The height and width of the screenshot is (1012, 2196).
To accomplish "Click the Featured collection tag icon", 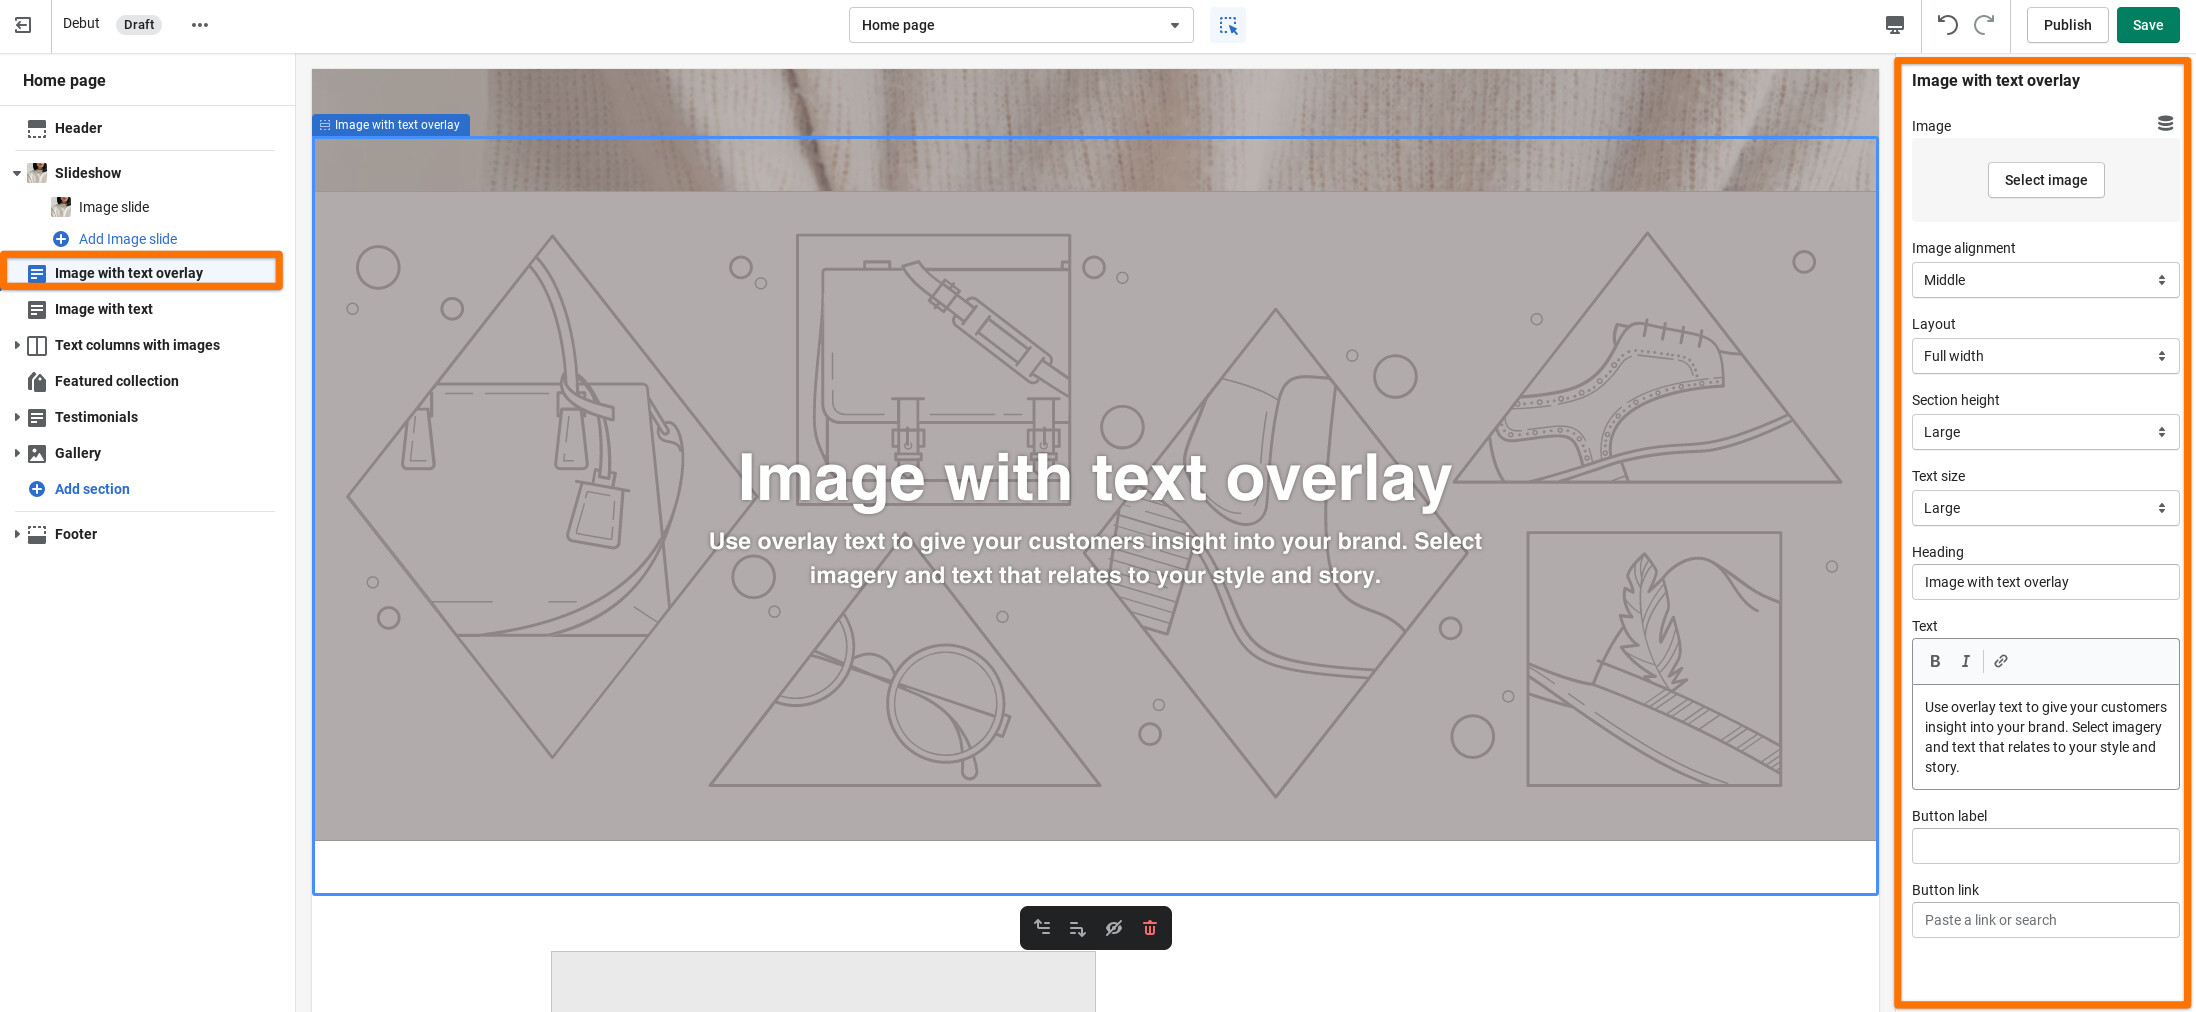I will coord(37,381).
